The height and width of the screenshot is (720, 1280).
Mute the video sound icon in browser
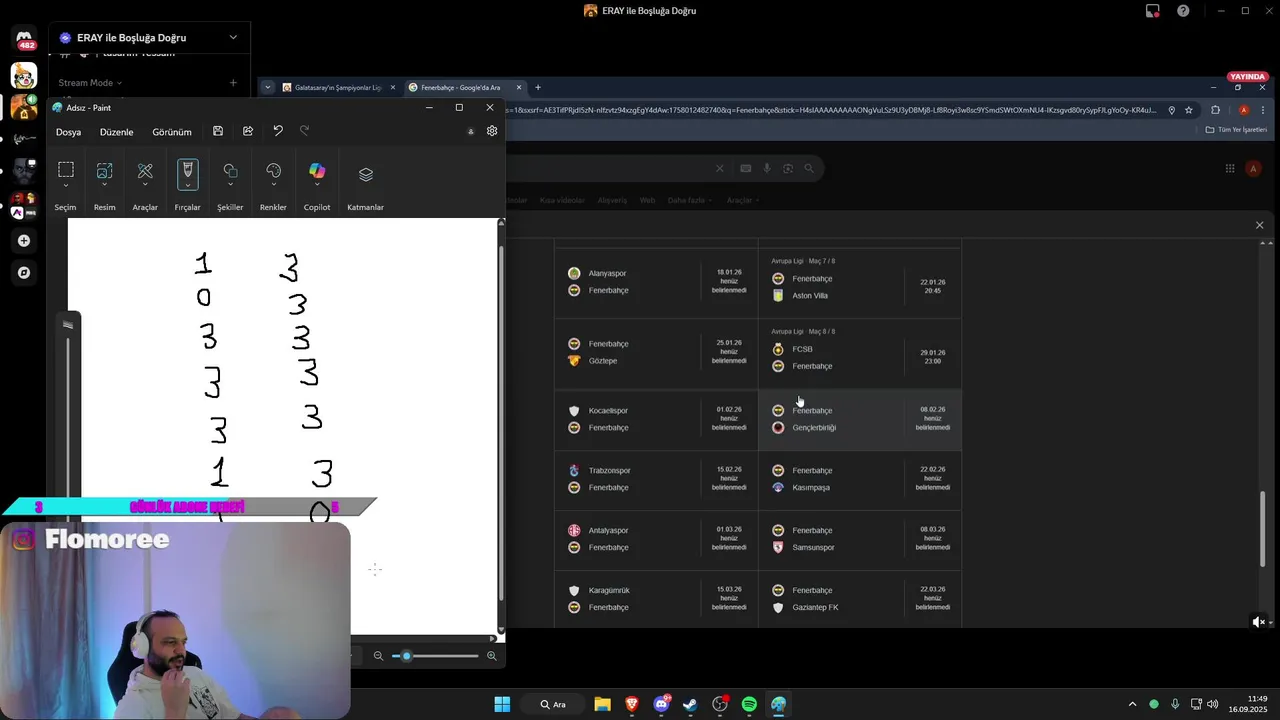pyautogui.click(x=1260, y=622)
